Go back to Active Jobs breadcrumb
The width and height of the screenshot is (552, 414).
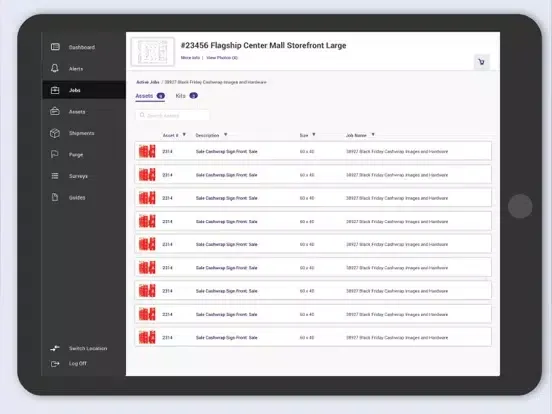point(148,82)
